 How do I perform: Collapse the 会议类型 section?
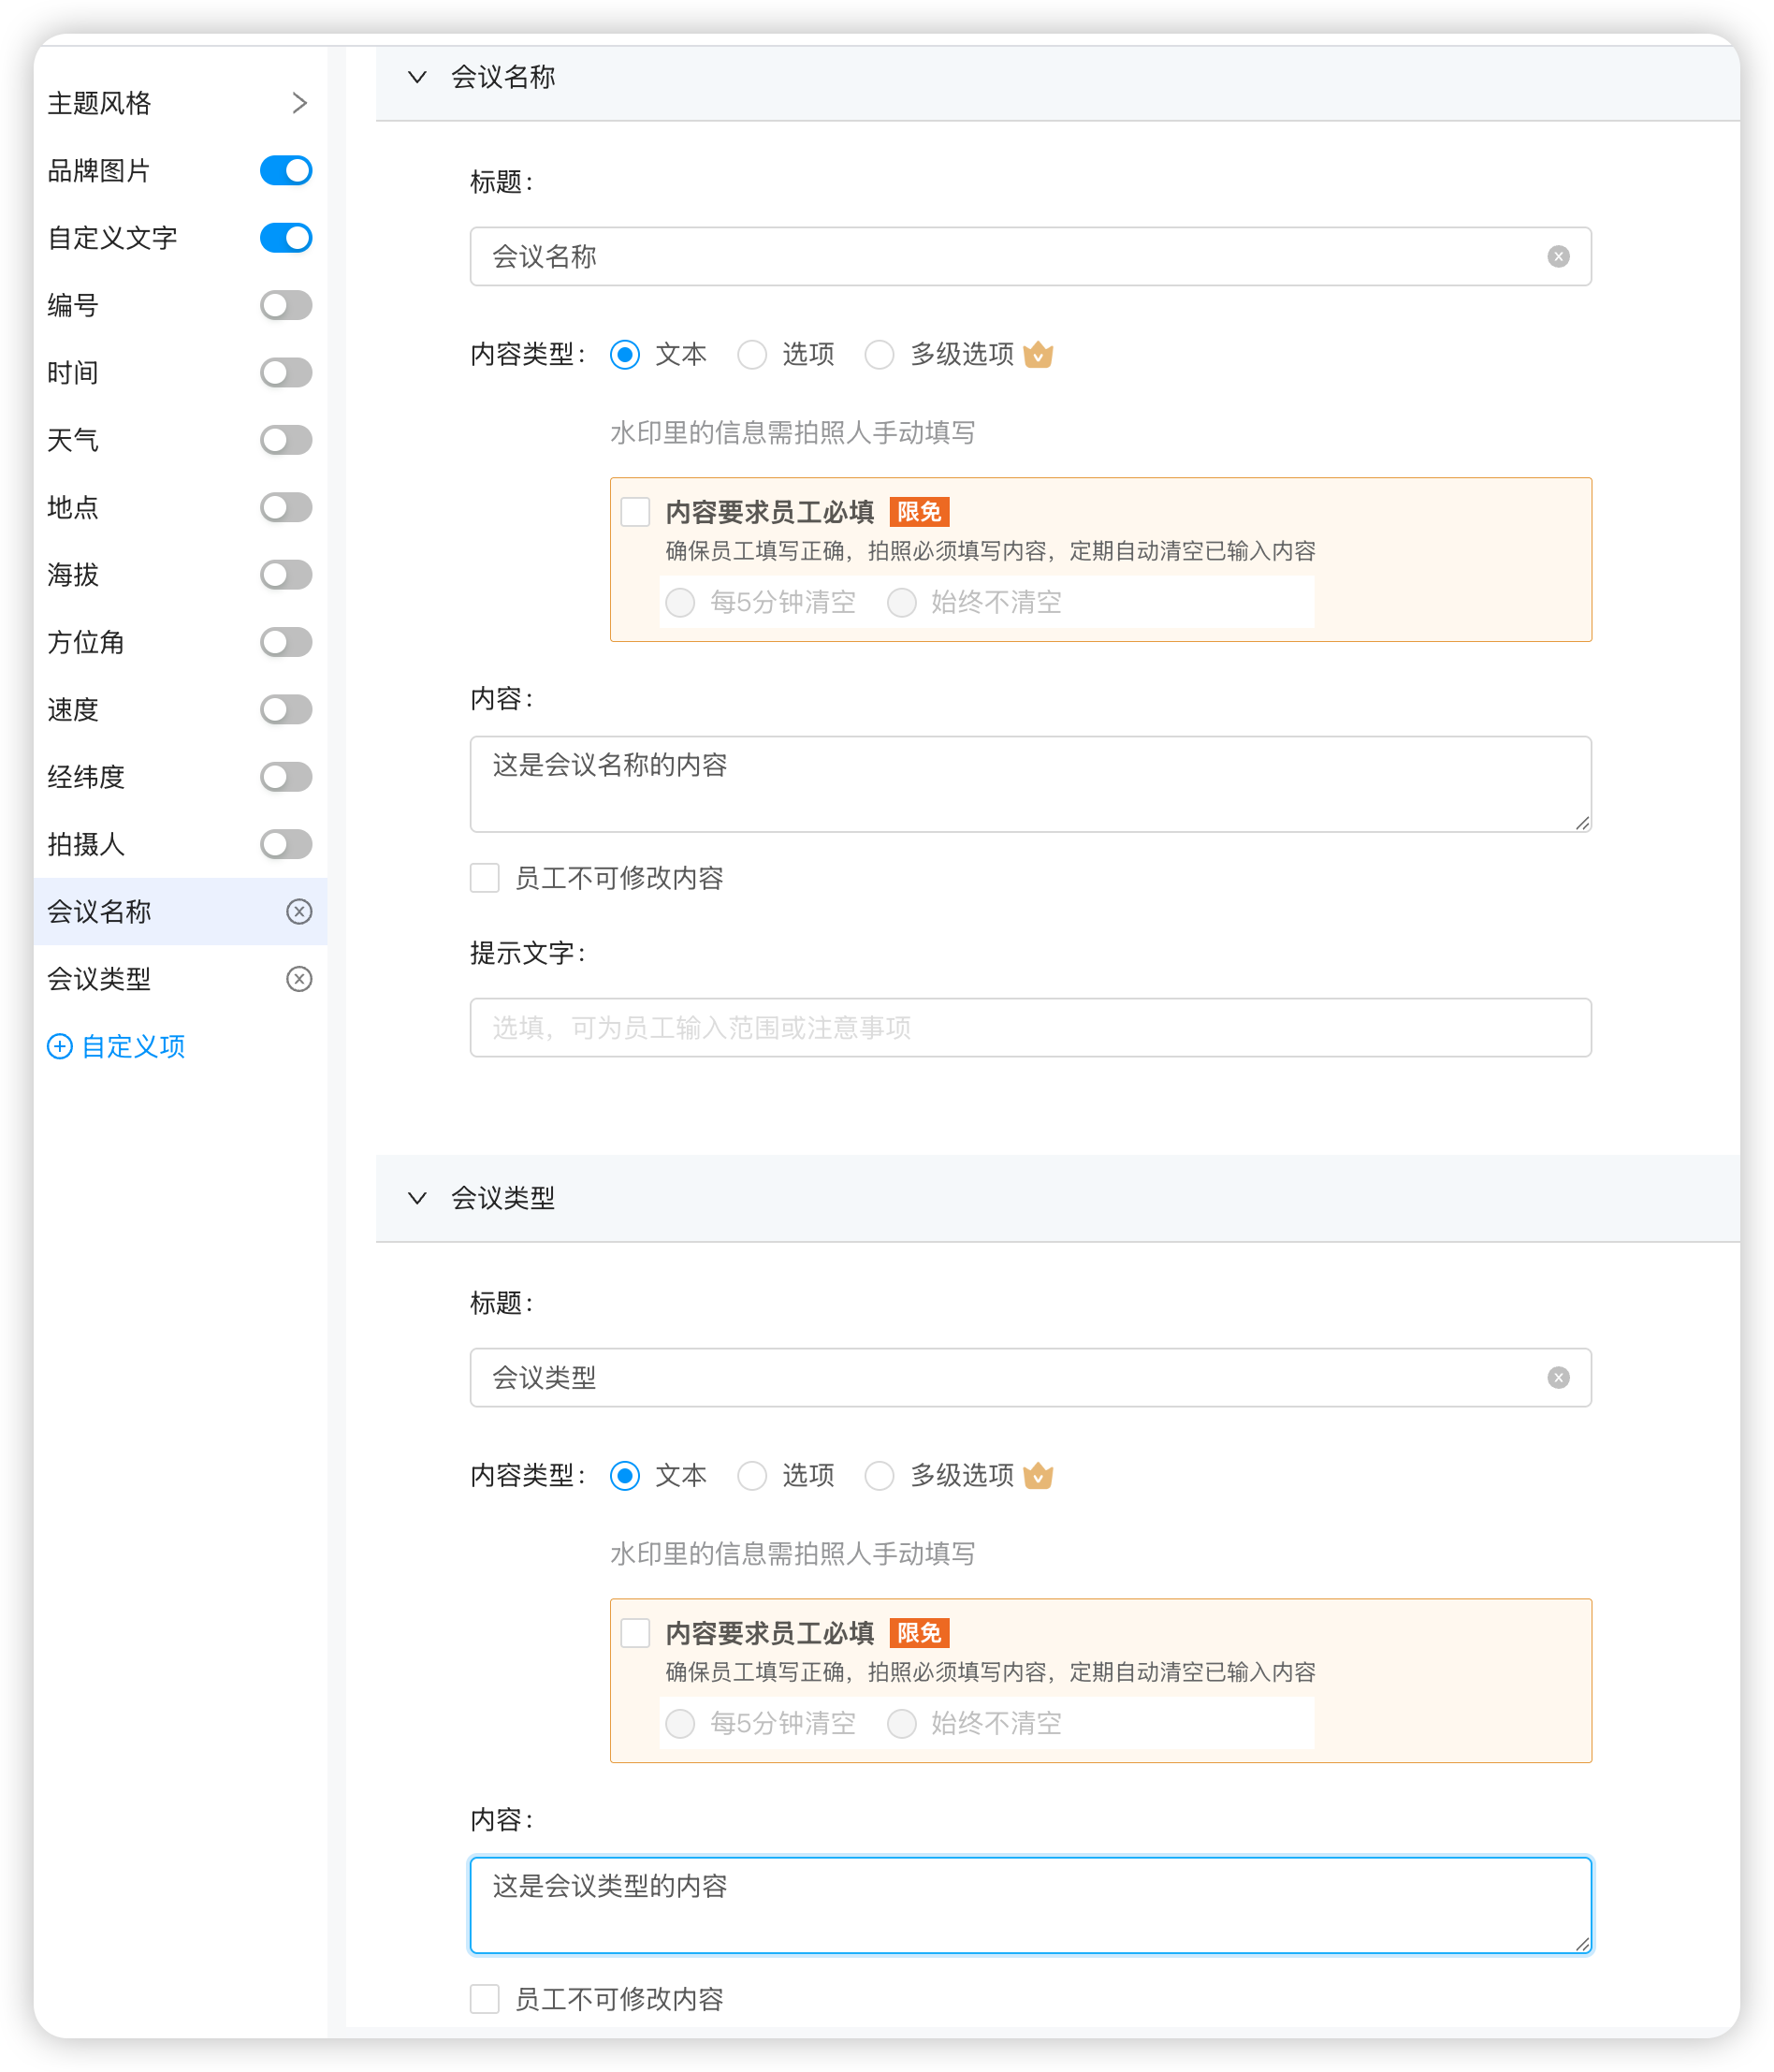click(x=417, y=1199)
